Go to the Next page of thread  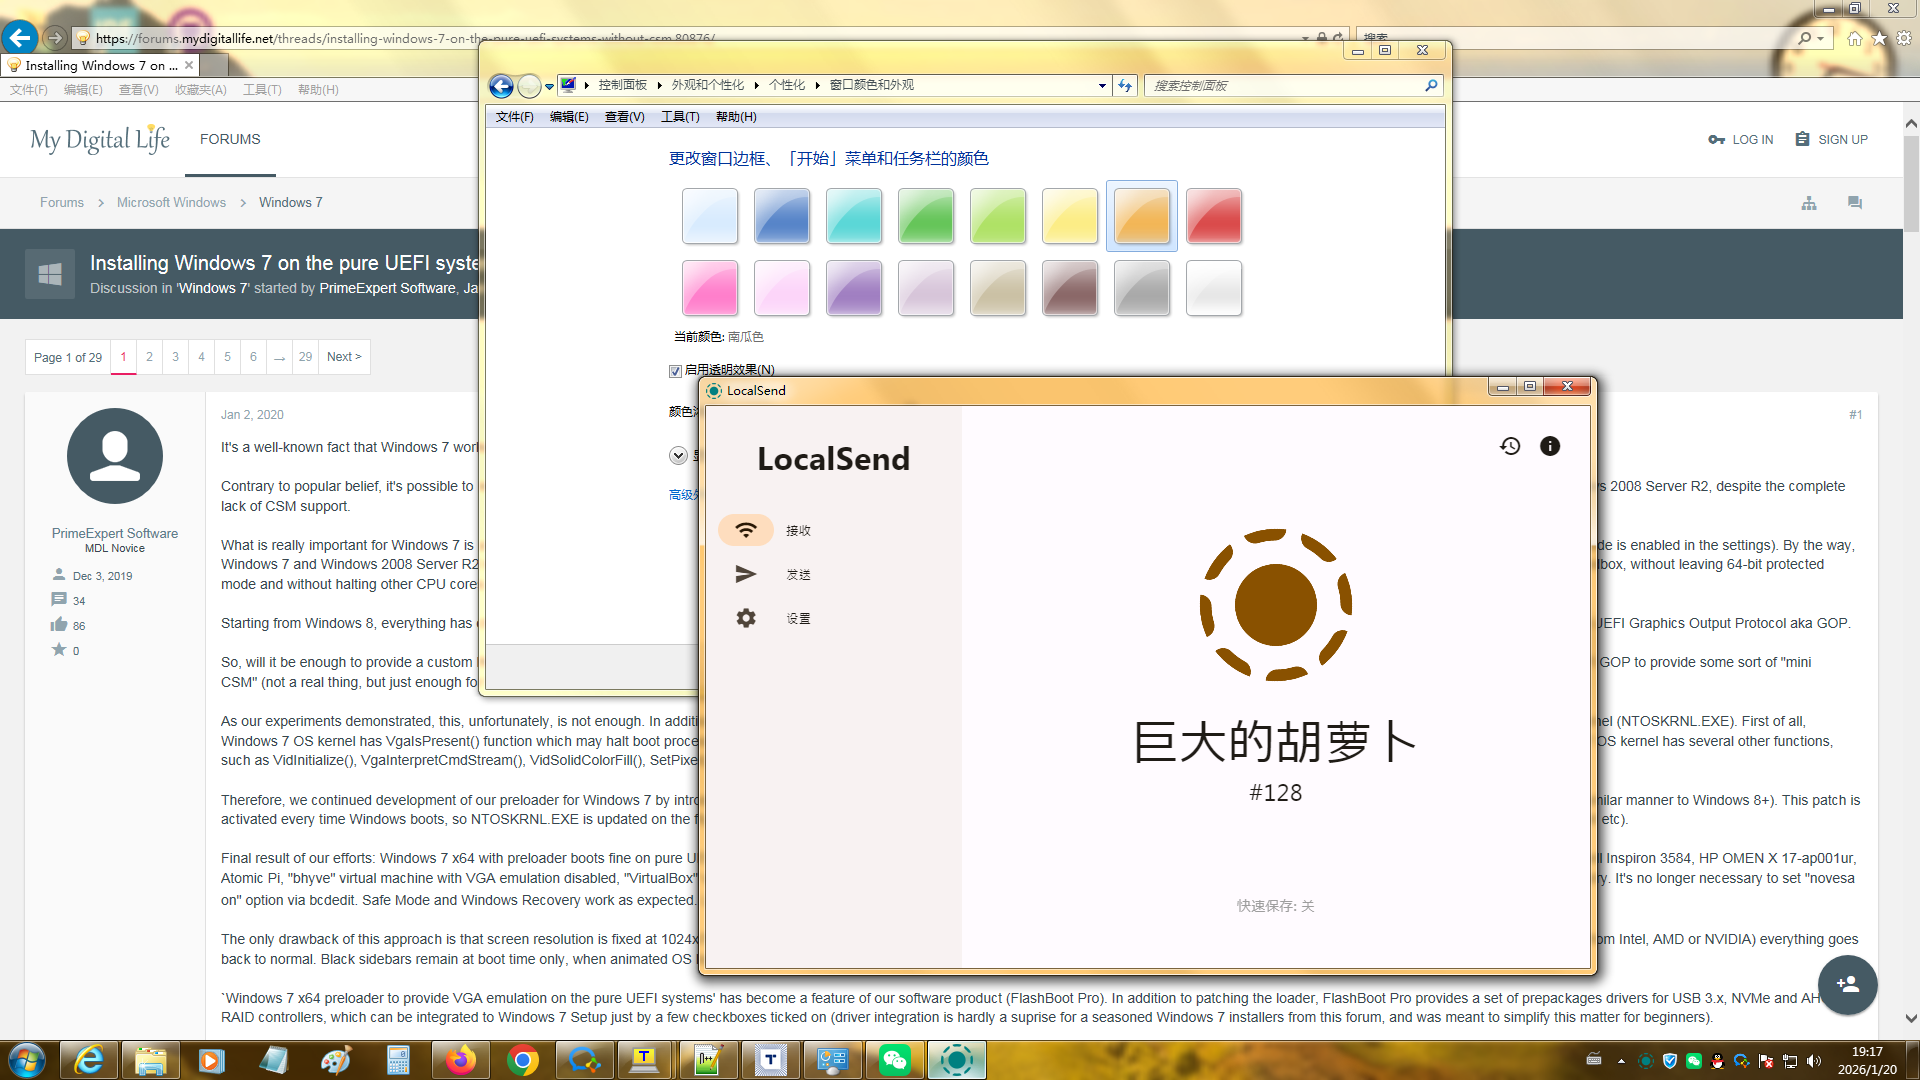(344, 357)
